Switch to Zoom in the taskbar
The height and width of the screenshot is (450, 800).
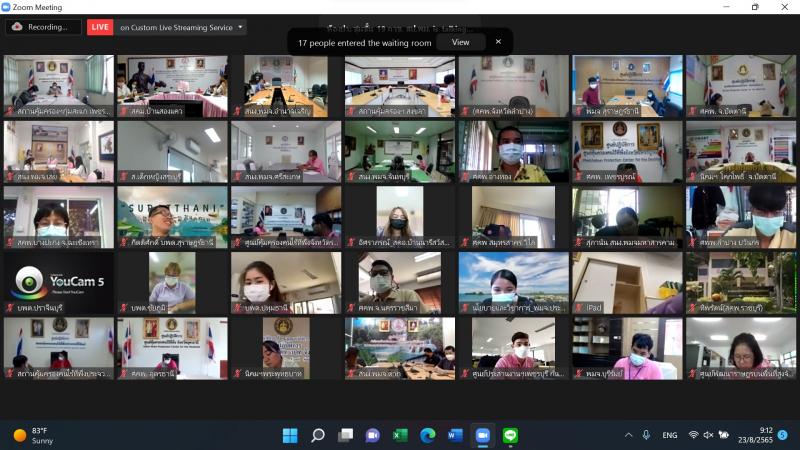click(483, 435)
